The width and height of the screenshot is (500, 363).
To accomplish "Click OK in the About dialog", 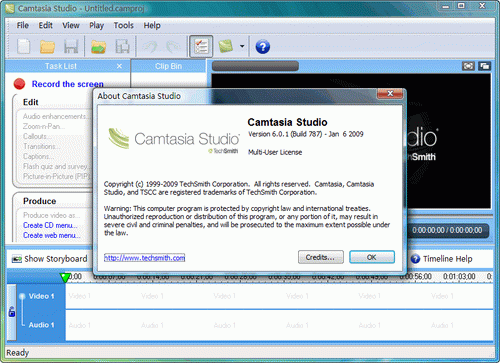I will tap(372, 257).
